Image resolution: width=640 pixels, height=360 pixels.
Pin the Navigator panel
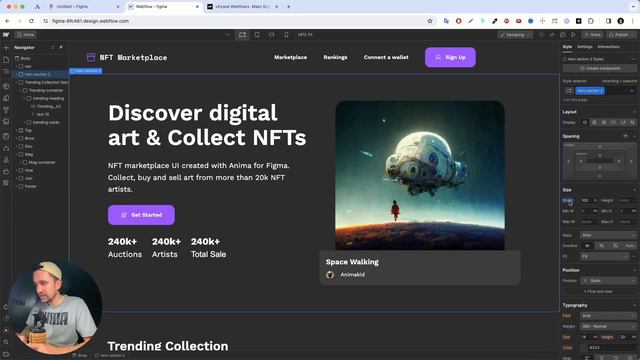point(61,47)
